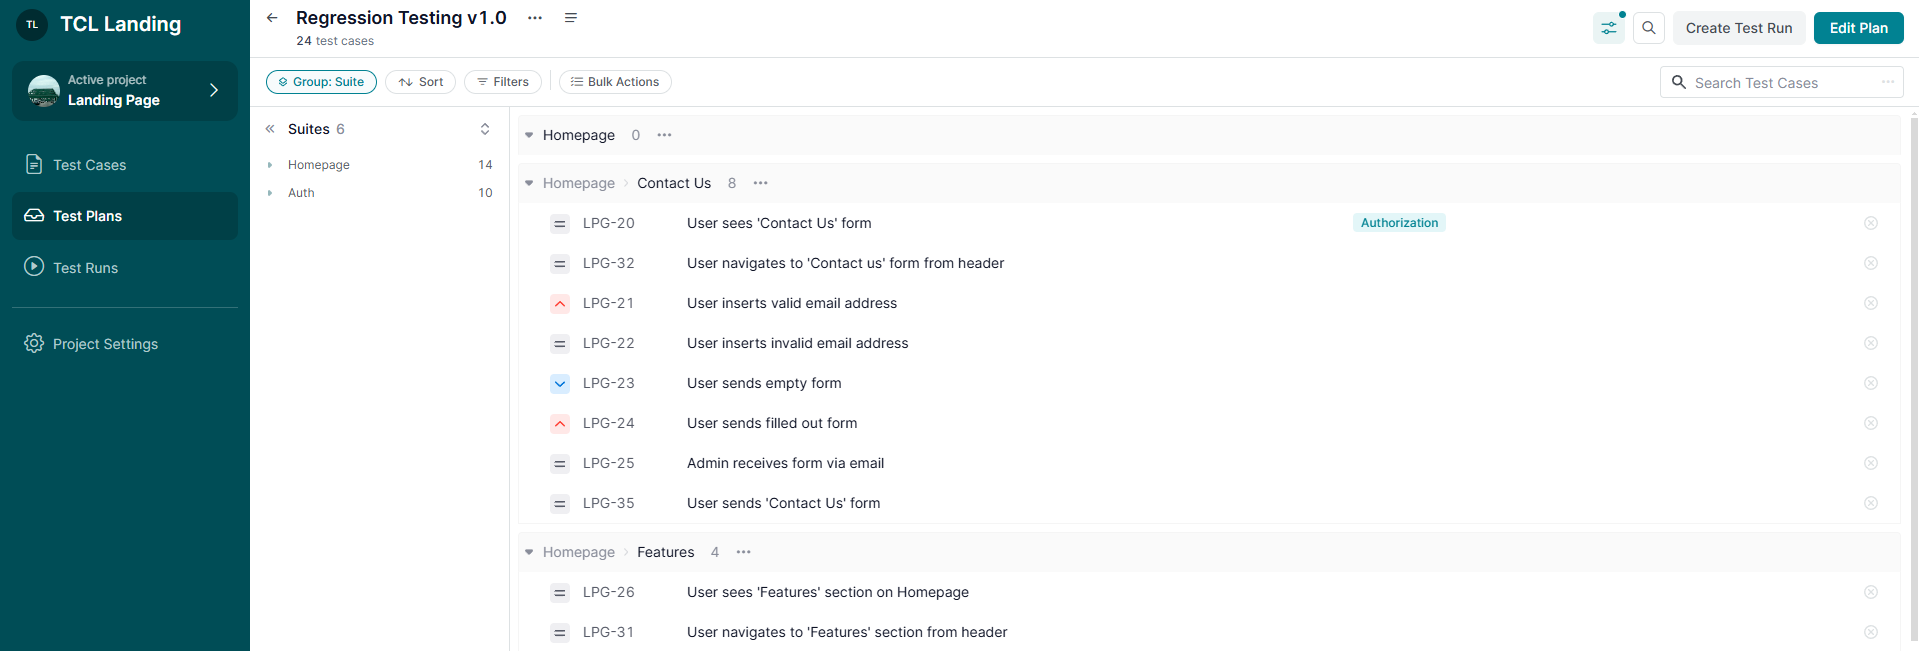The height and width of the screenshot is (651, 1919).
Task: Click the magnifier search button in the header
Action: pos(1649,28)
